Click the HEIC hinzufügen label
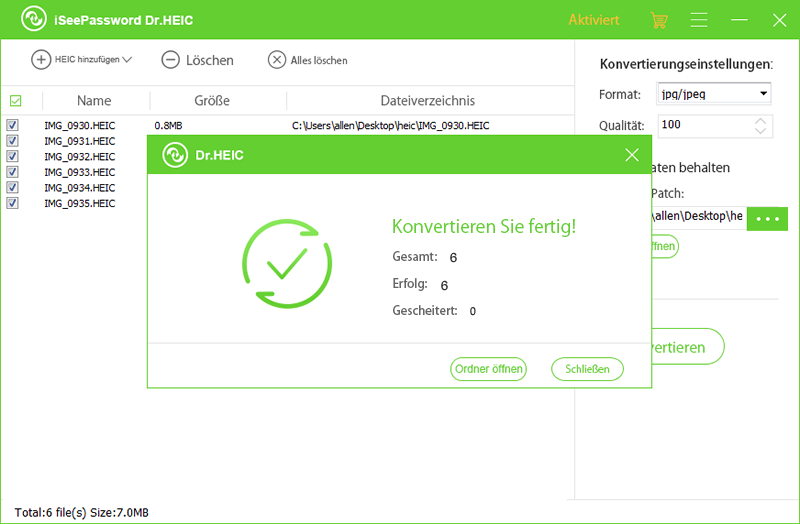The height and width of the screenshot is (524, 800). pos(87,60)
